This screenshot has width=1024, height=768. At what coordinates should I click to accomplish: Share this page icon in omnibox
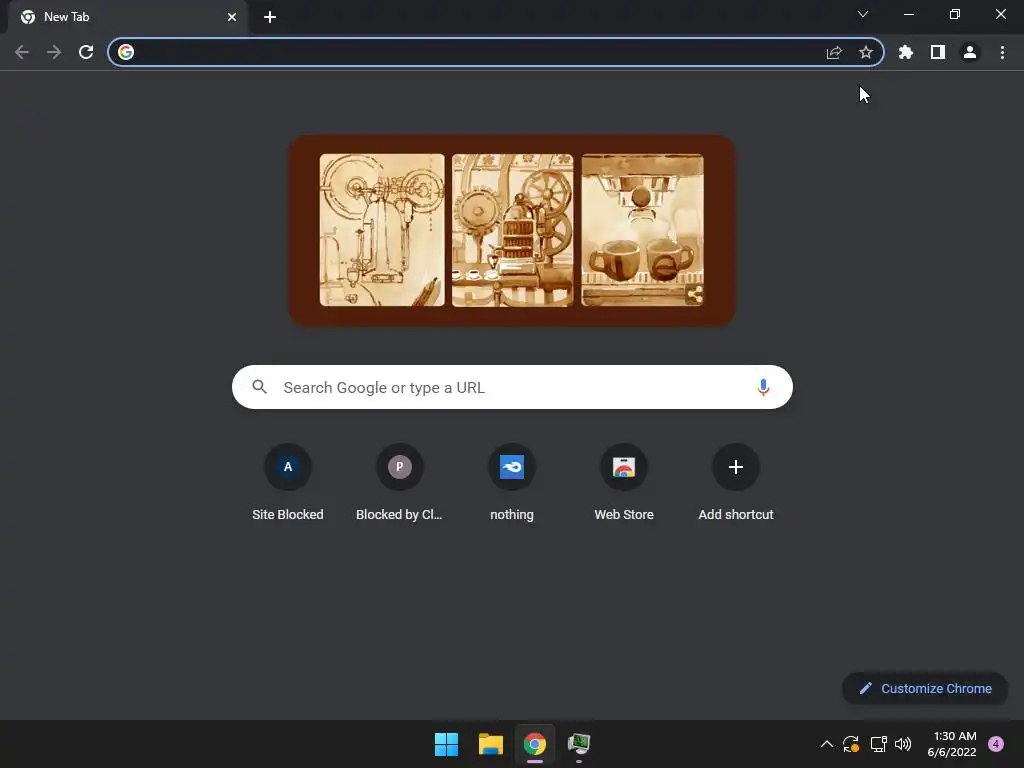tap(834, 52)
